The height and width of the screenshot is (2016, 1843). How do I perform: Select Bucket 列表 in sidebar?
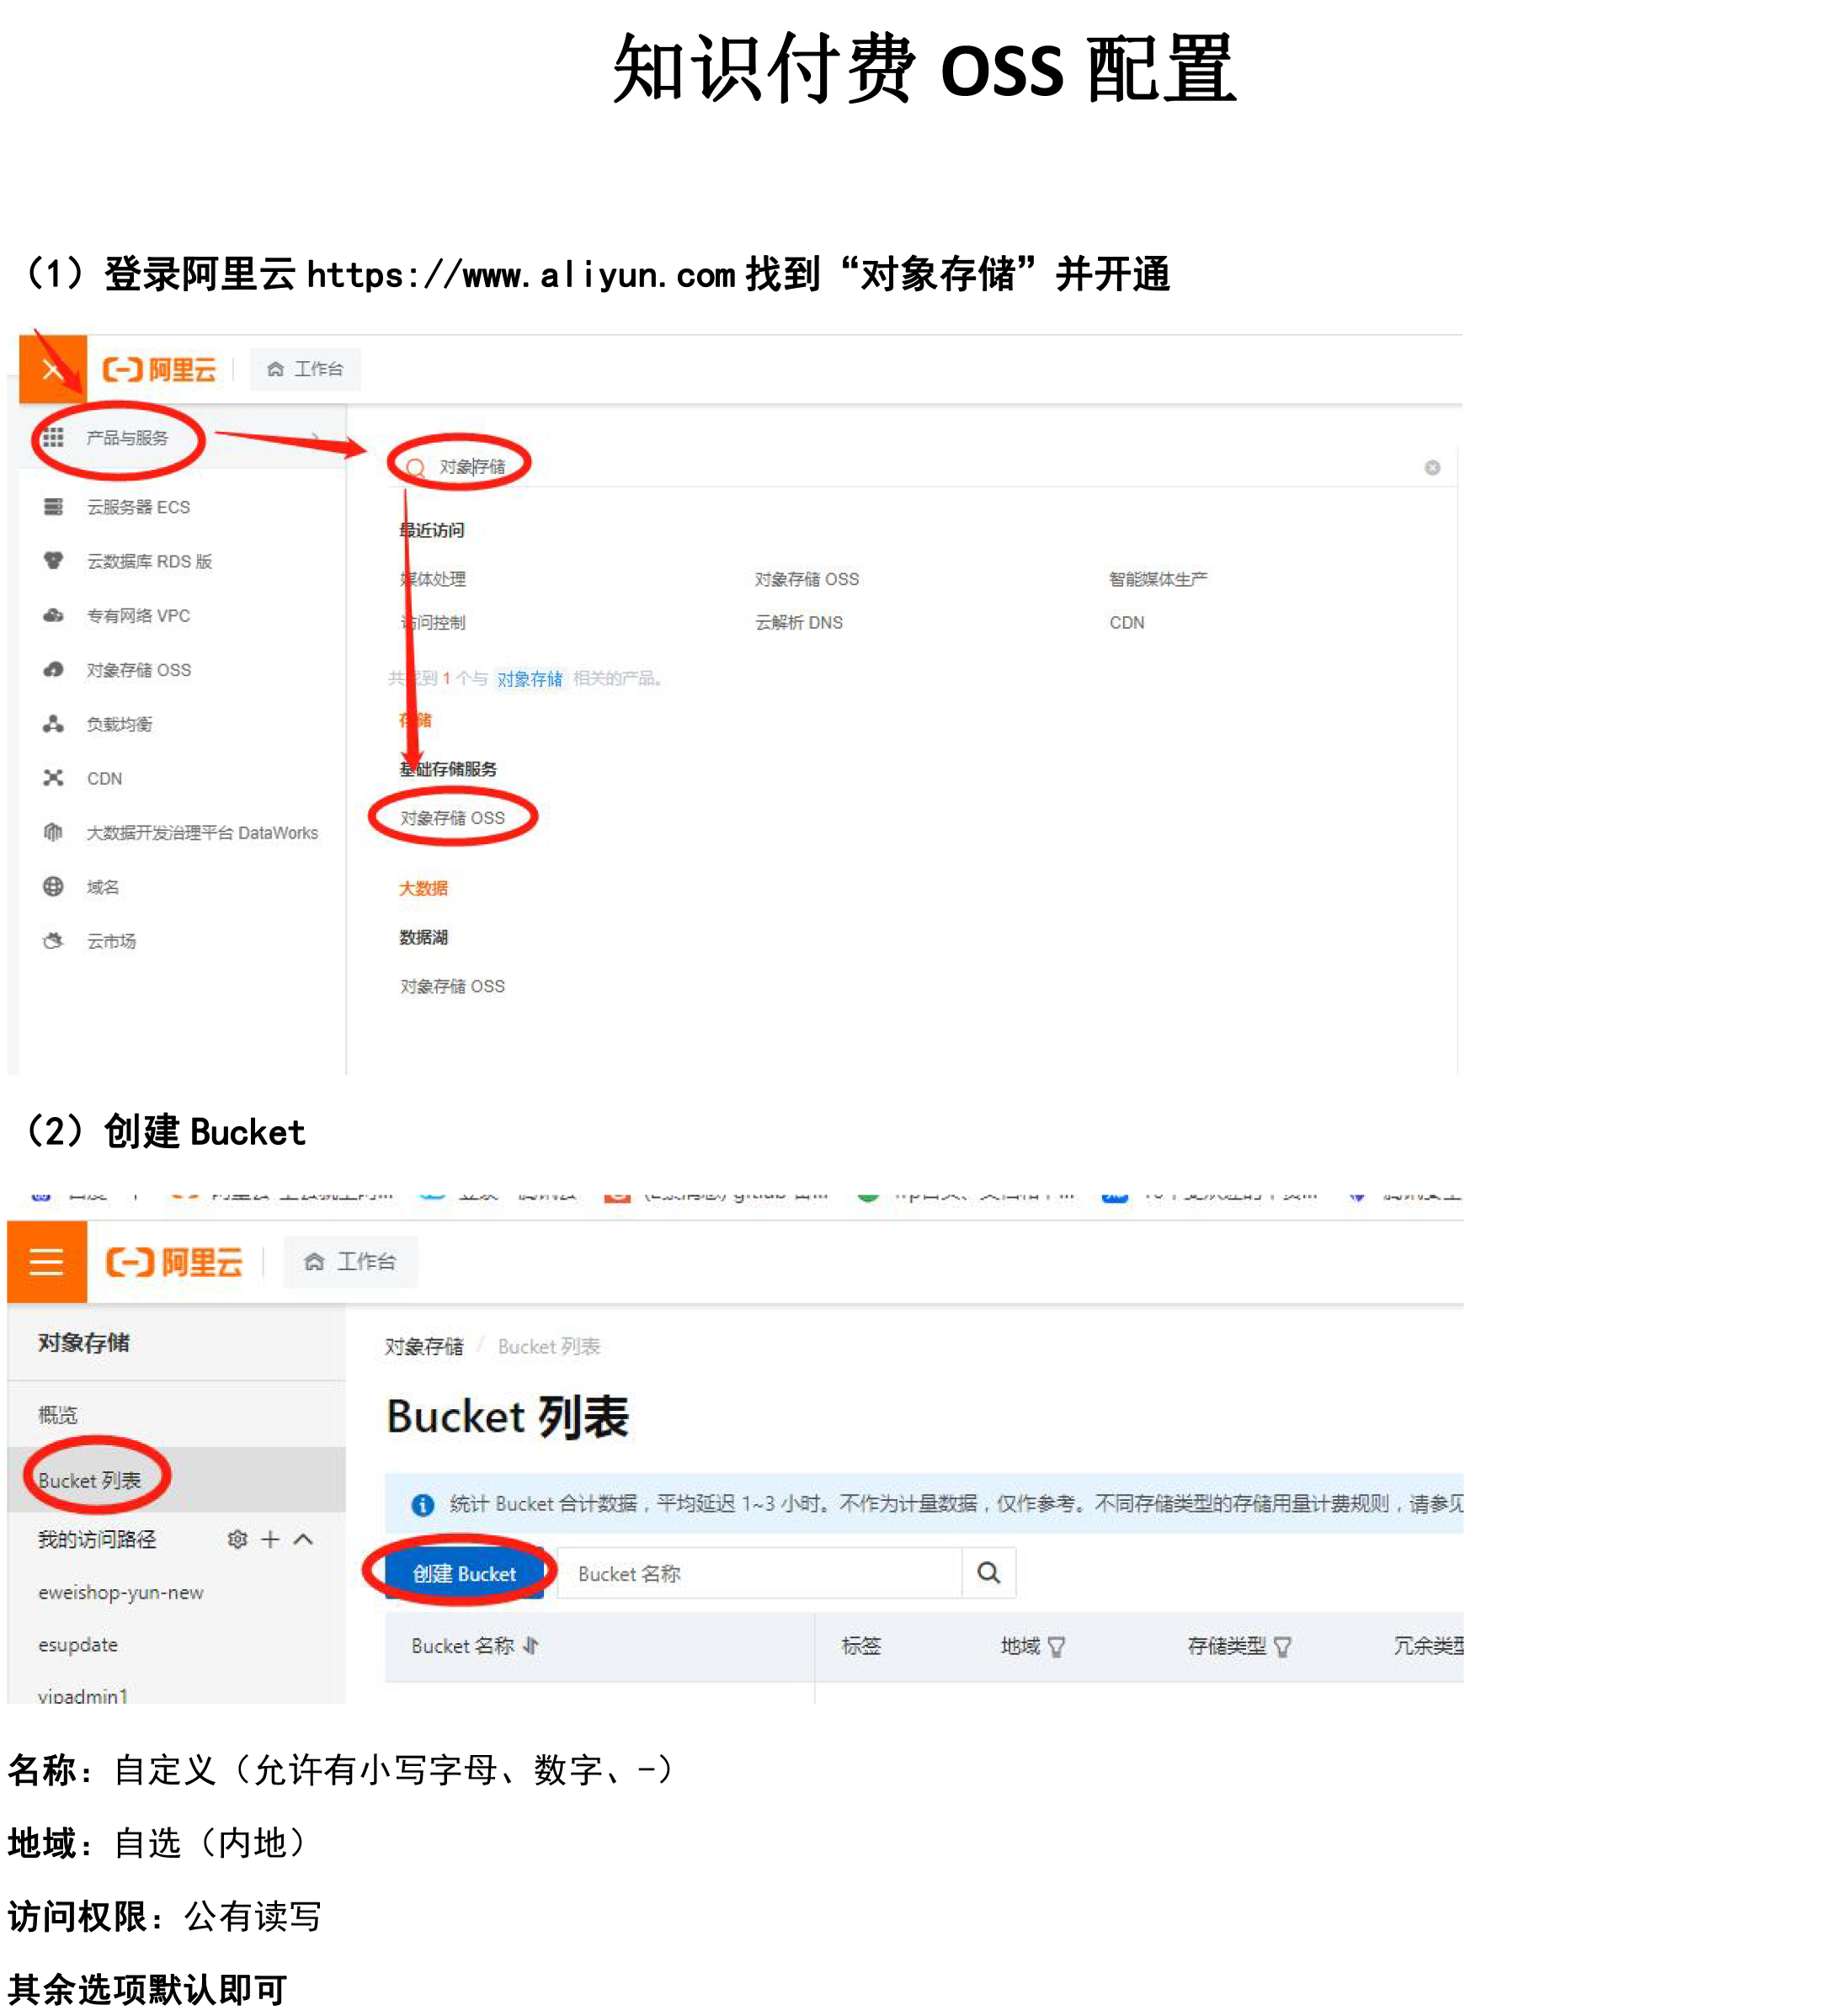coord(89,1480)
